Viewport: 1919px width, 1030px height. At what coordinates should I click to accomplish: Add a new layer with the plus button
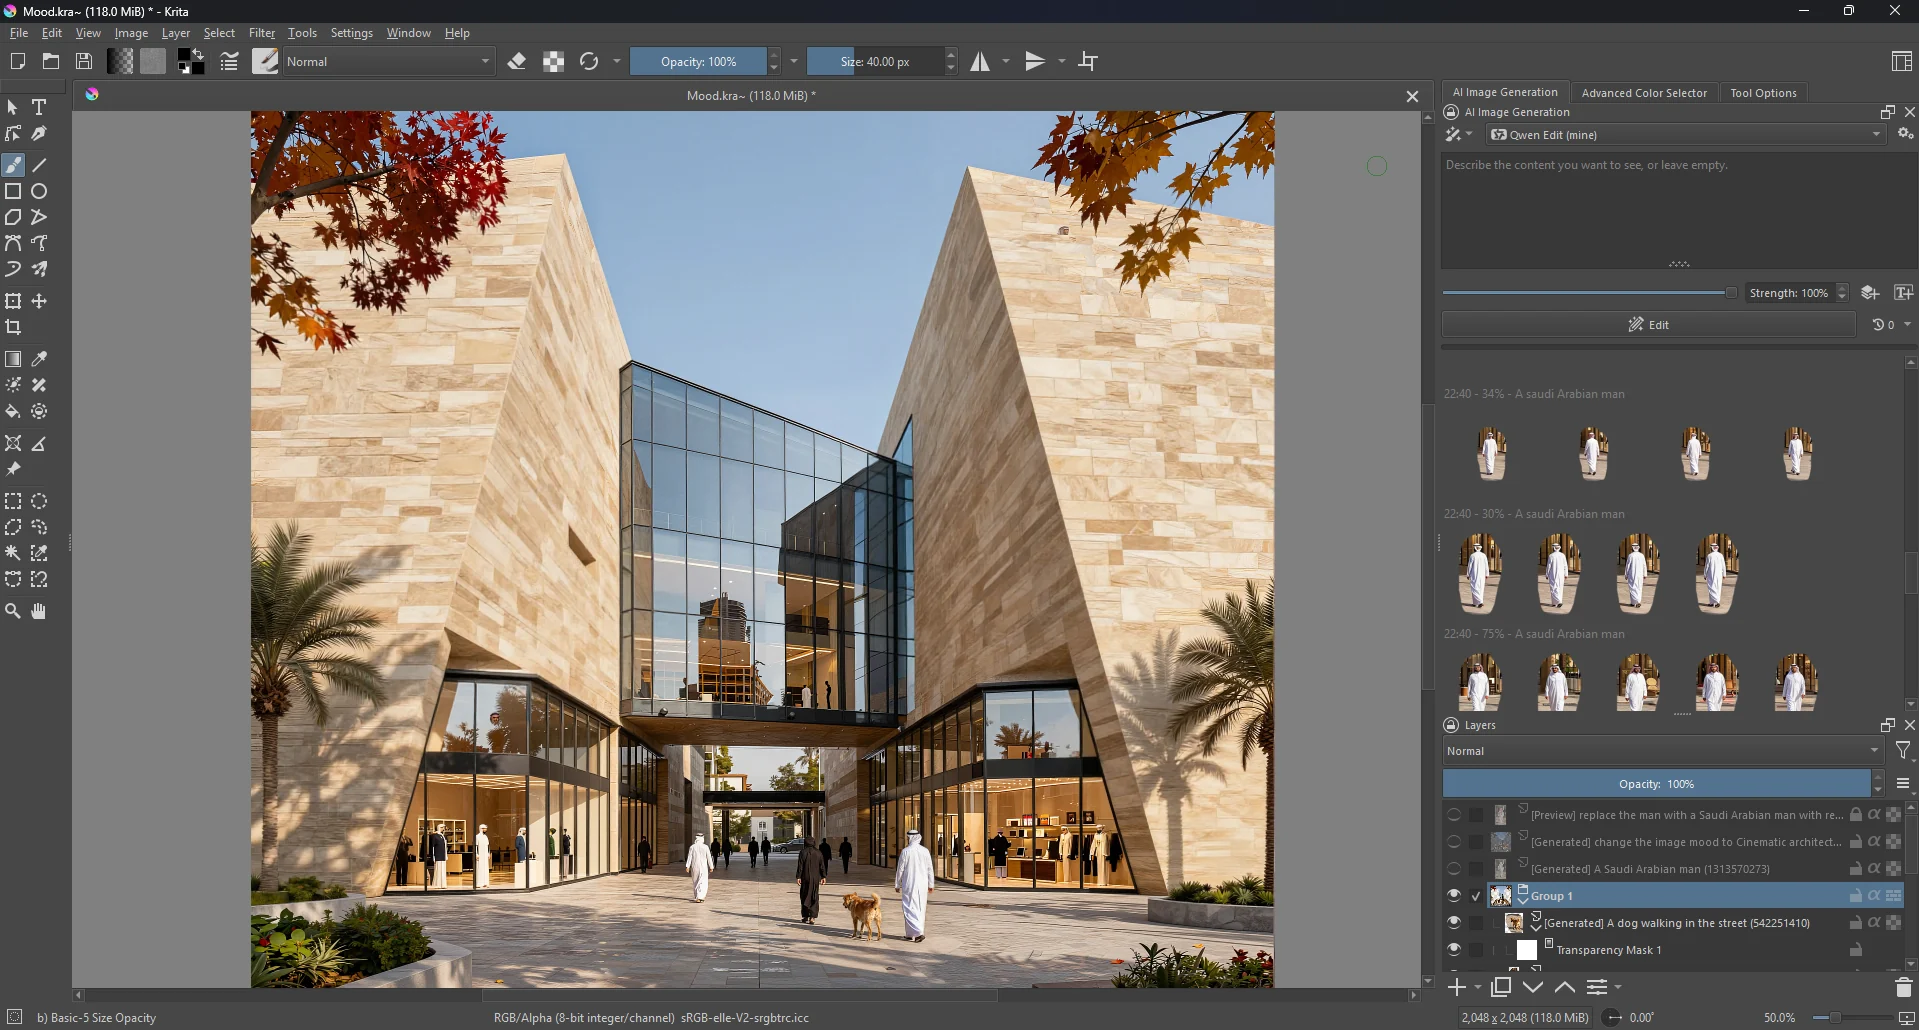tap(1458, 987)
